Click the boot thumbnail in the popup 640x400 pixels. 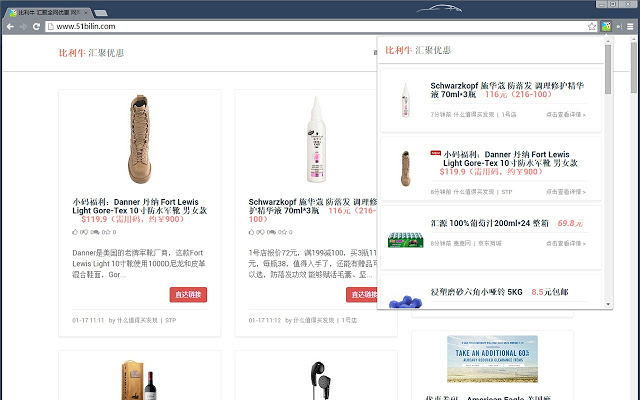(405, 168)
